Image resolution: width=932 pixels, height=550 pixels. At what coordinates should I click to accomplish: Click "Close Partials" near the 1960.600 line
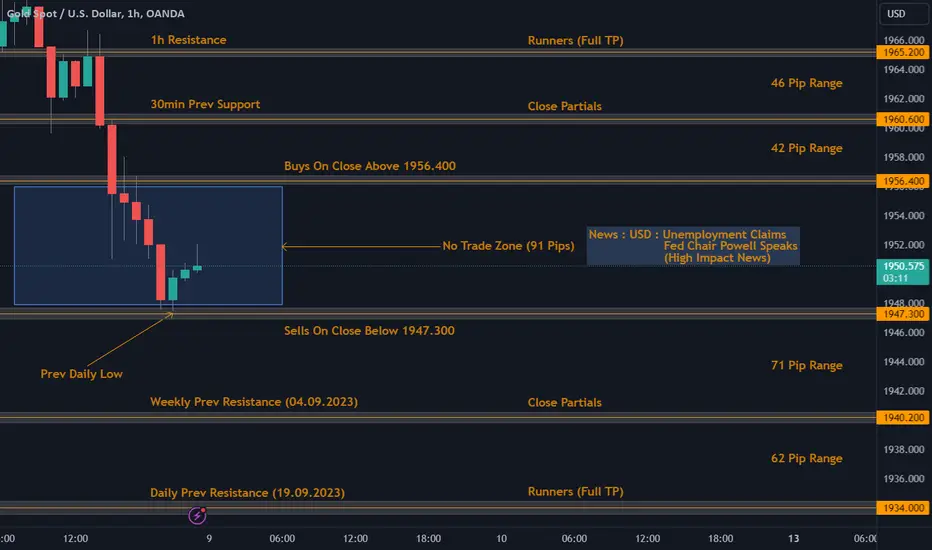click(565, 106)
